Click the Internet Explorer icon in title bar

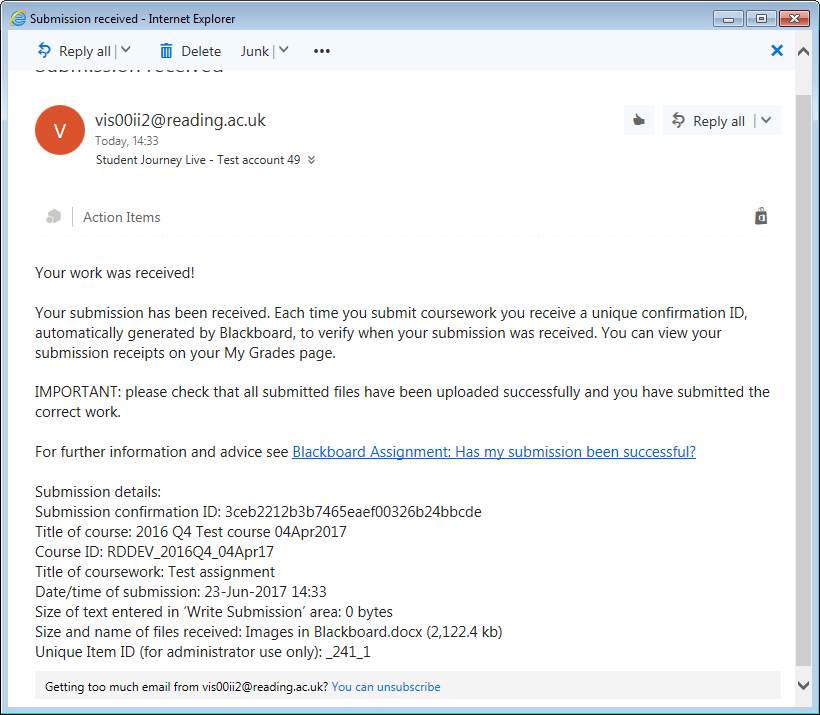tap(17, 18)
